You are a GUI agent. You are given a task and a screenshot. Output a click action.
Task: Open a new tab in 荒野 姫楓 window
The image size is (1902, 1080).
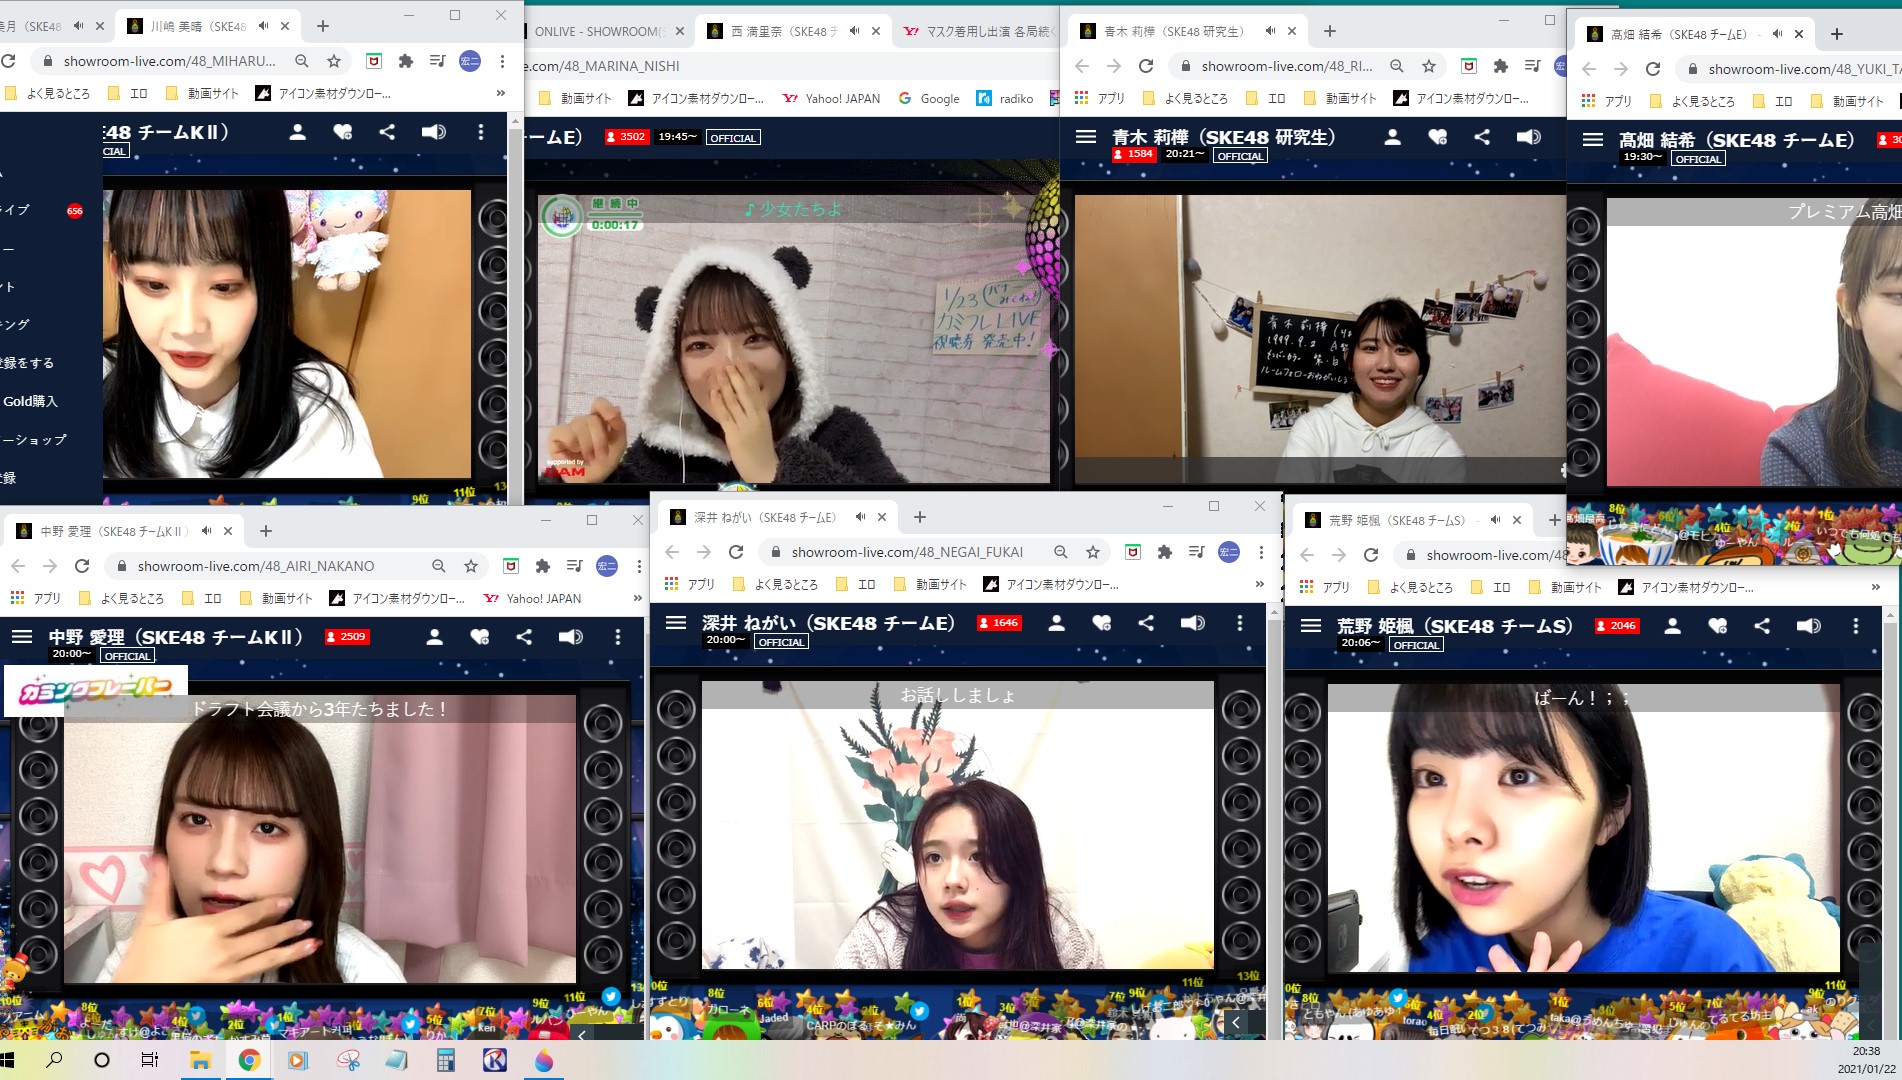(1554, 520)
